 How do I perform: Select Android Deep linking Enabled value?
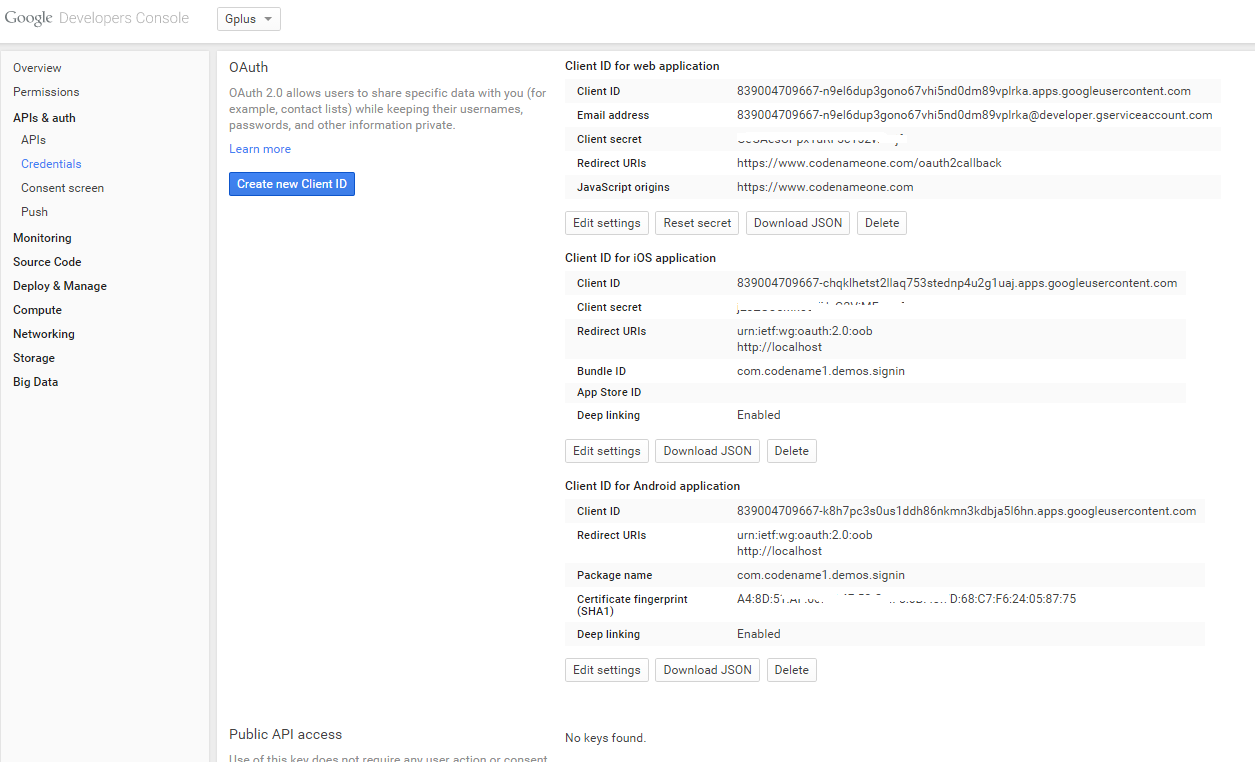759,634
